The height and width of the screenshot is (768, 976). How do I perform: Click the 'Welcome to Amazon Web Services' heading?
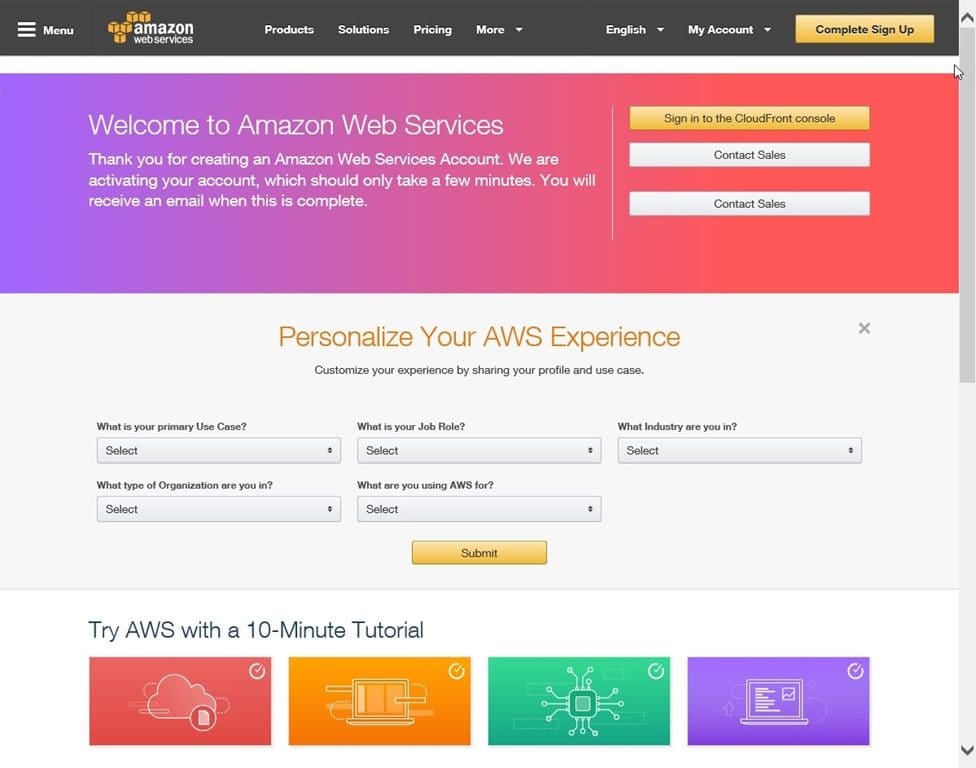point(296,125)
